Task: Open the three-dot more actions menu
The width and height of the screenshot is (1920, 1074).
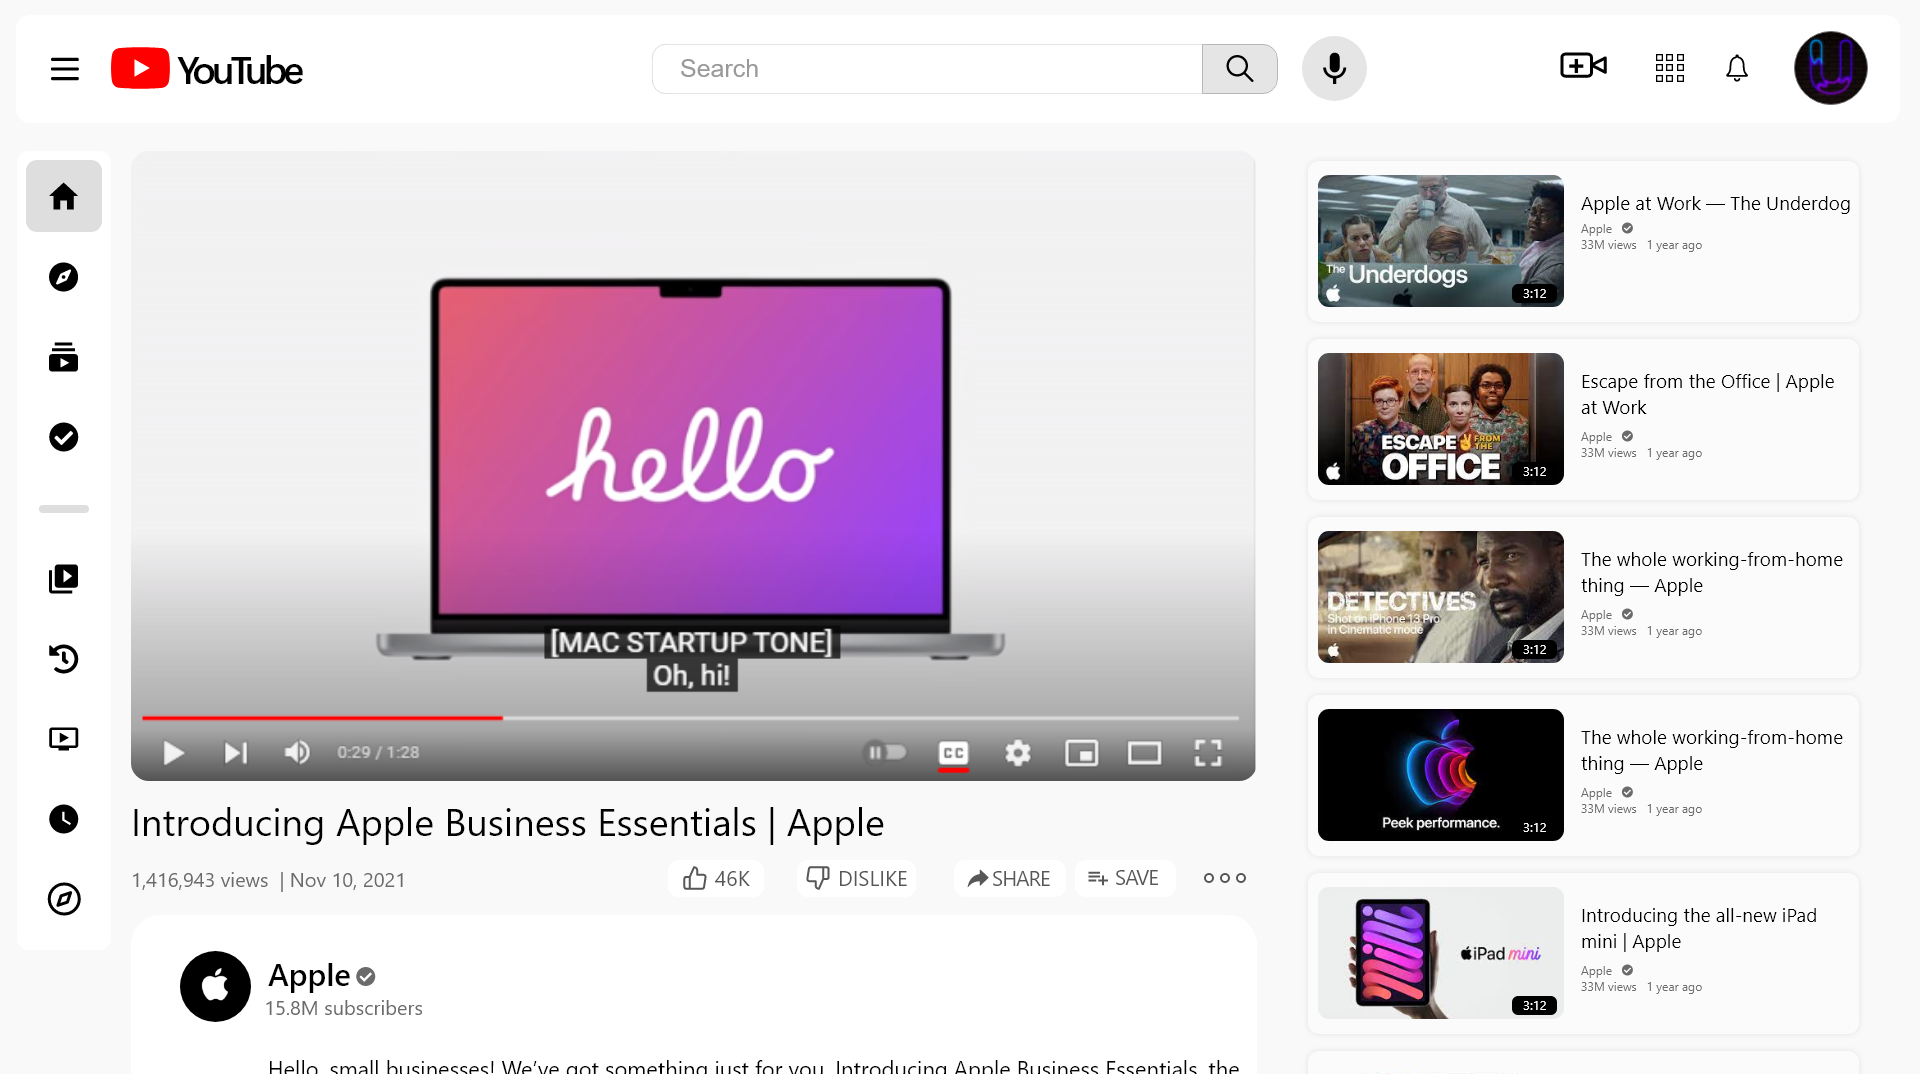Action: pos(1224,878)
